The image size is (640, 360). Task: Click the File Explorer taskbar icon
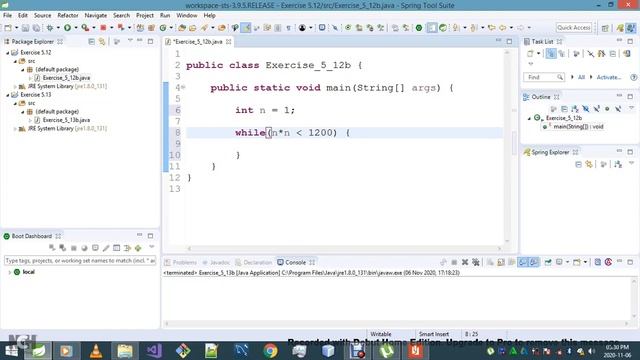tap(125, 351)
